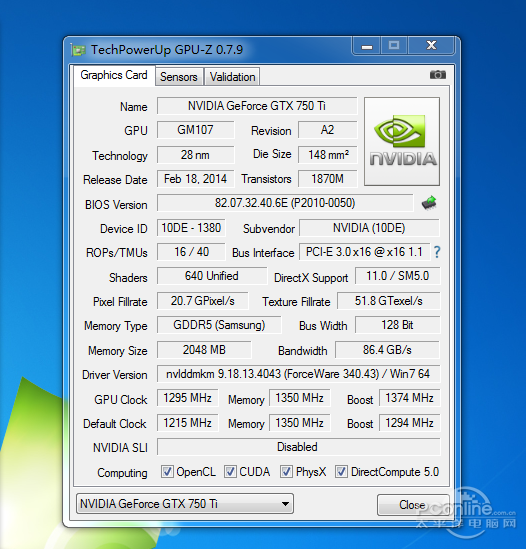Click the BIOS Version field 82.07.32.40.6E

point(285,203)
